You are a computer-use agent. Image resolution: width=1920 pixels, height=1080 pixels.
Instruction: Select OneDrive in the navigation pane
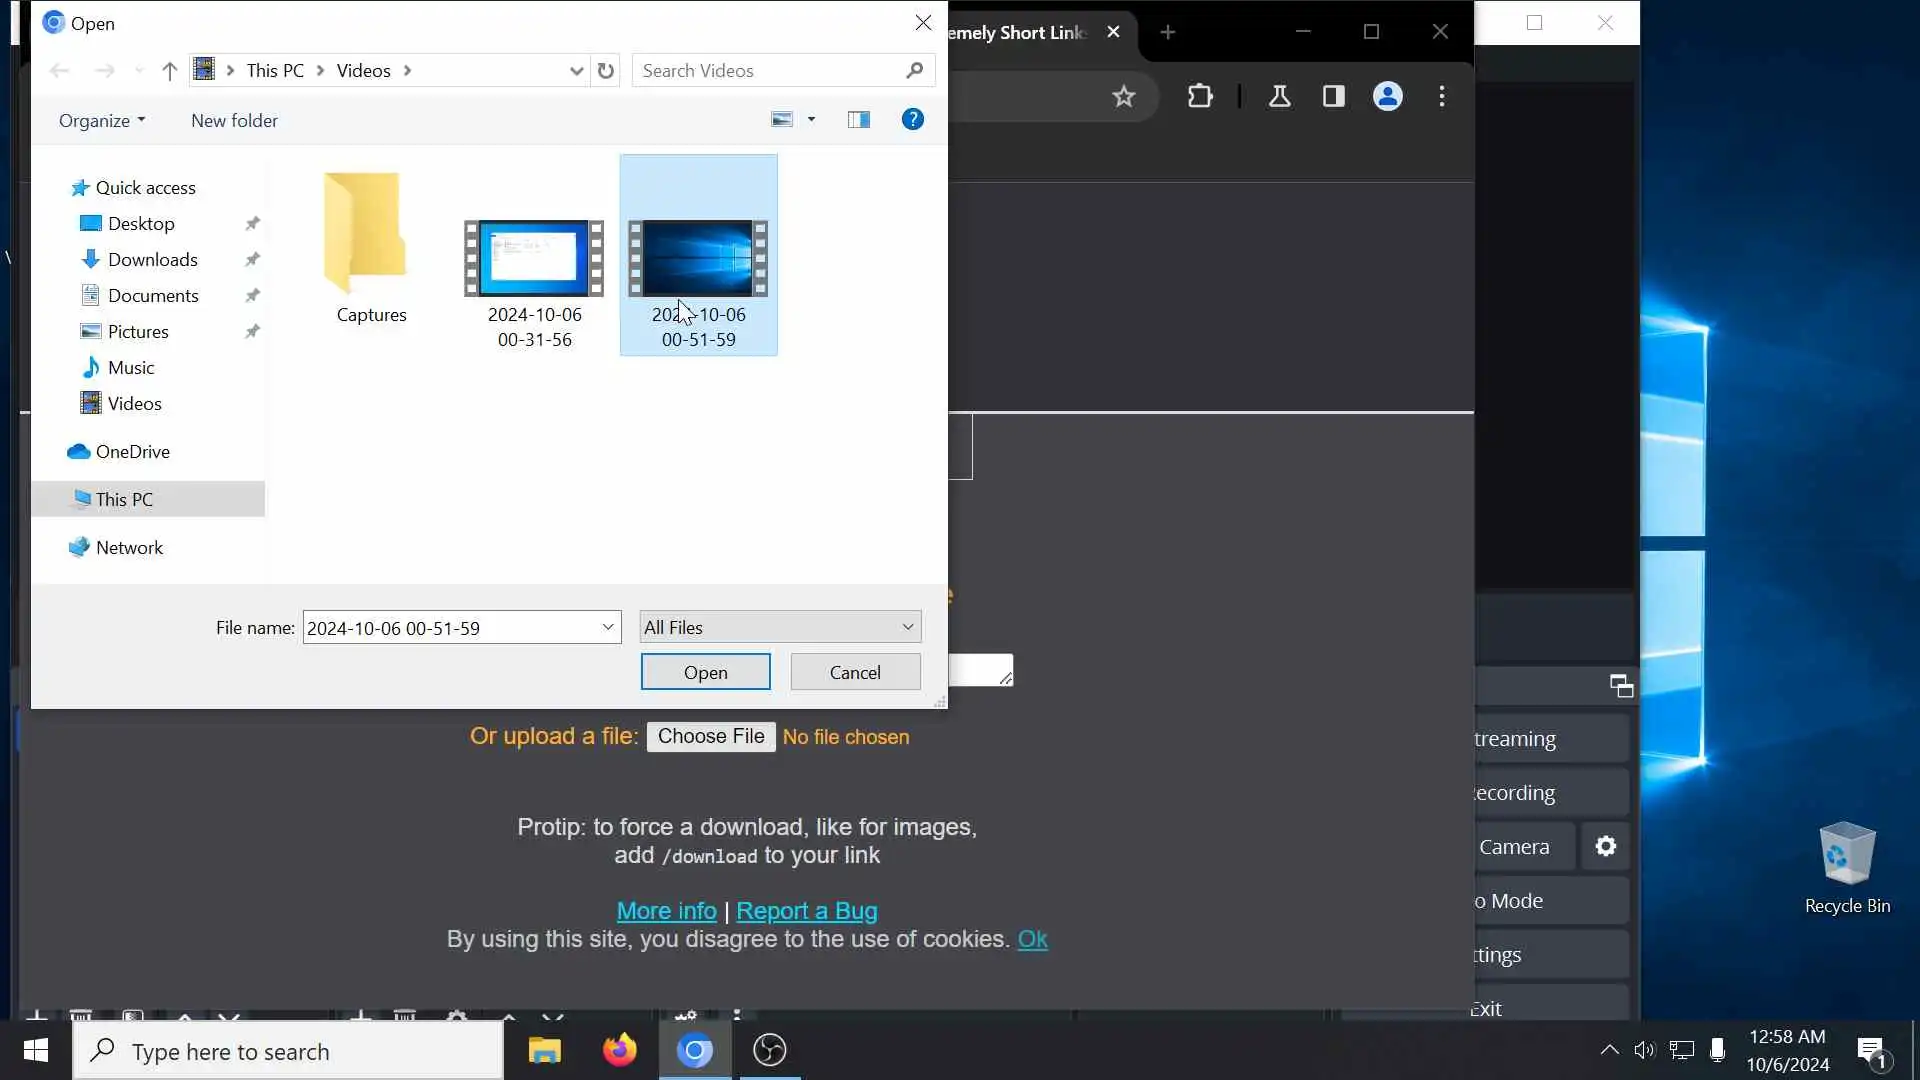[x=132, y=452]
